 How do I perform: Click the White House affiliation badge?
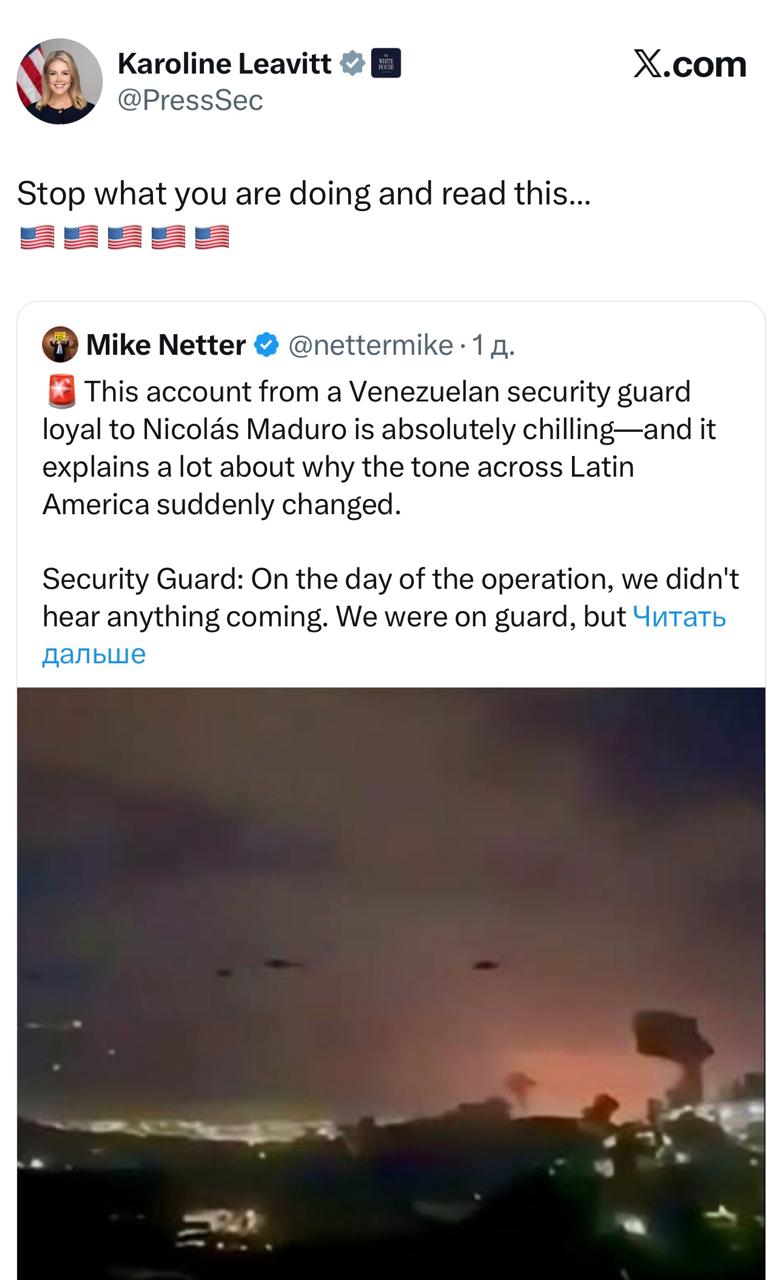pyautogui.click(x=386, y=64)
